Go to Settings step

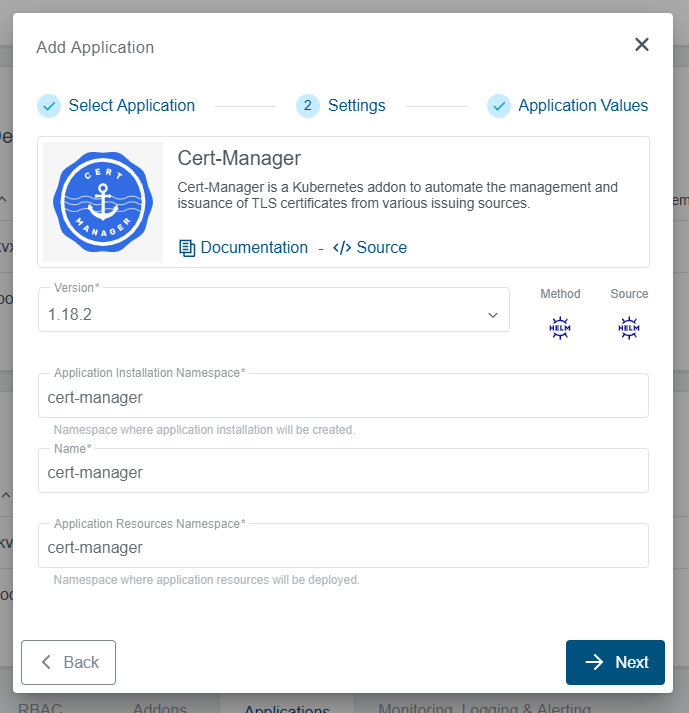click(x=357, y=105)
